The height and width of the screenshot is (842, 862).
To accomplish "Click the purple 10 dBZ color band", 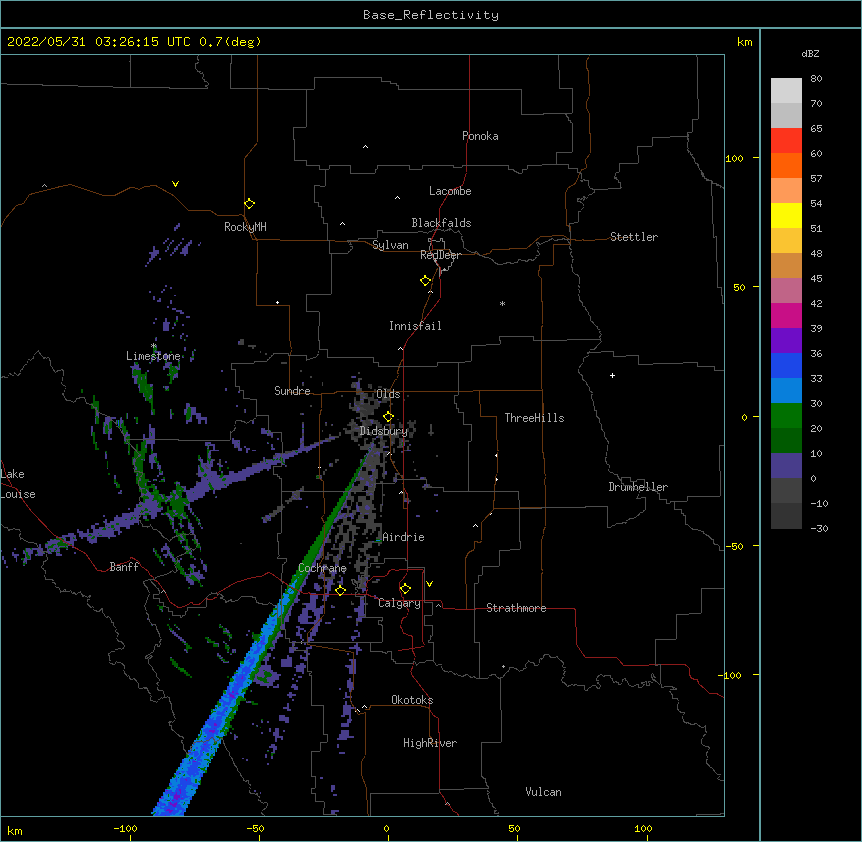I will 786,466.
